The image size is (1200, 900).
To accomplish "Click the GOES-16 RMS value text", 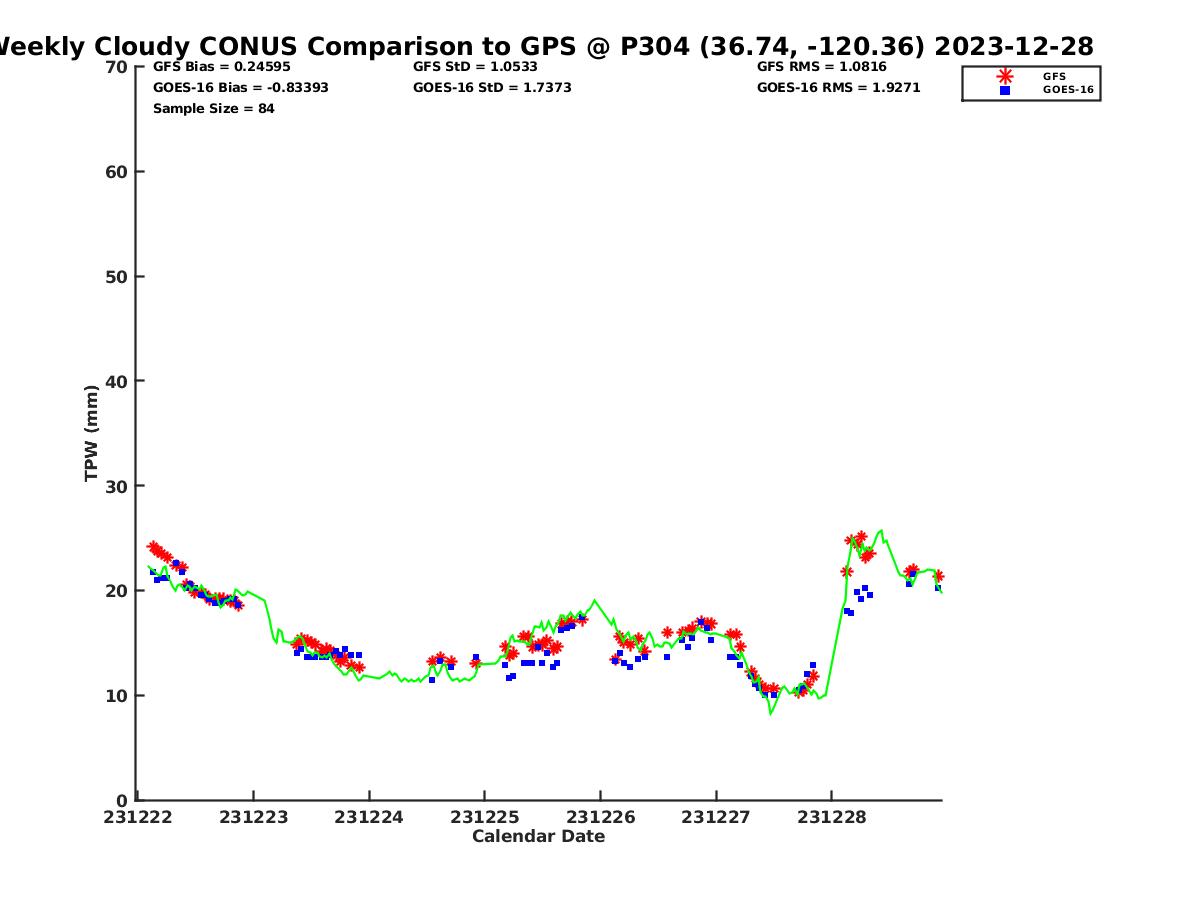I will [838, 88].
